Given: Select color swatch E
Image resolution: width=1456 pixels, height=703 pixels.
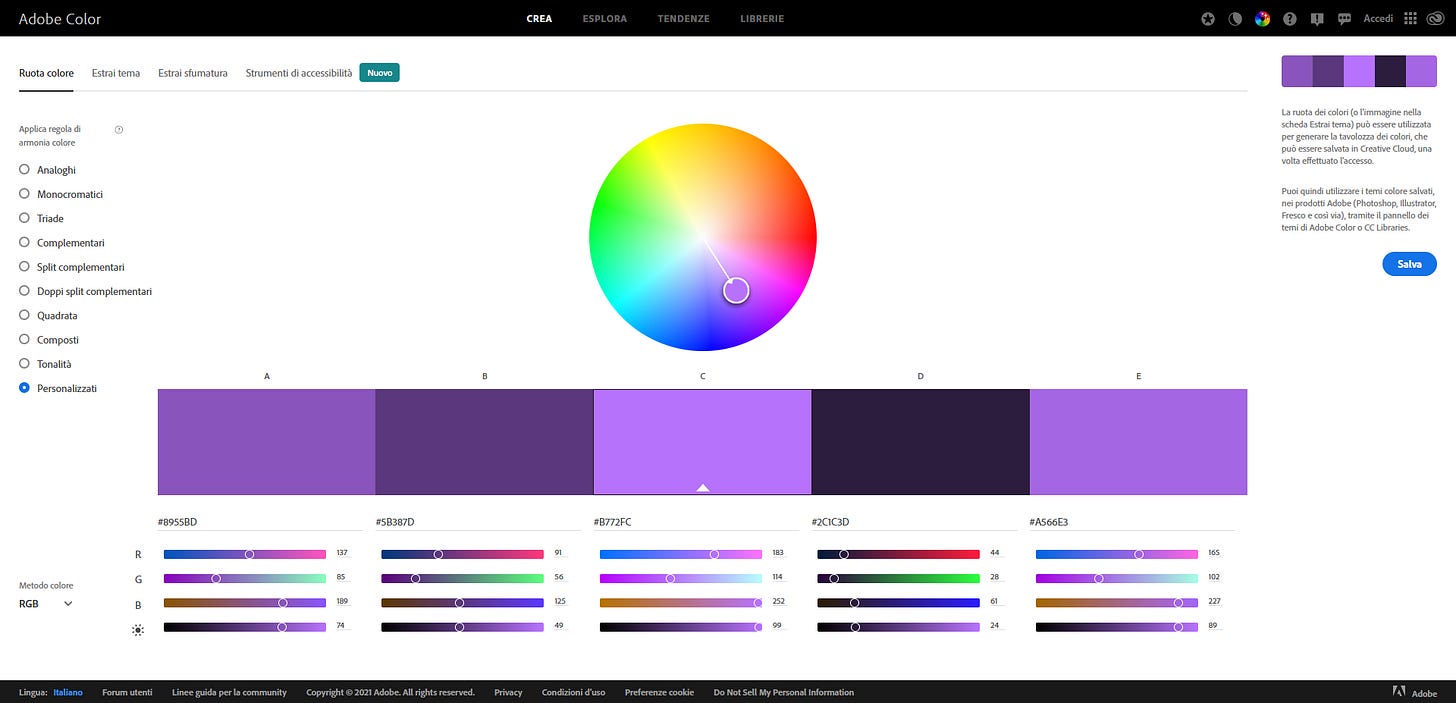Looking at the screenshot, I should pyautogui.click(x=1139, y=442).
